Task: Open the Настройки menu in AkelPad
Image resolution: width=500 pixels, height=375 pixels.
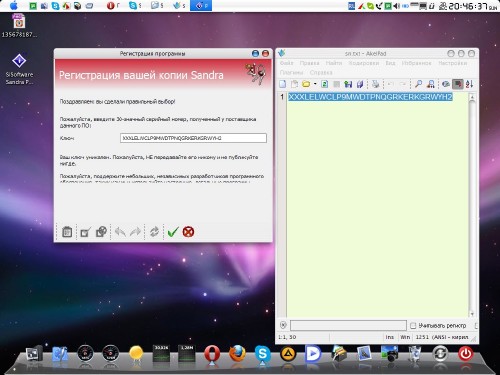Action: (453, 63)
